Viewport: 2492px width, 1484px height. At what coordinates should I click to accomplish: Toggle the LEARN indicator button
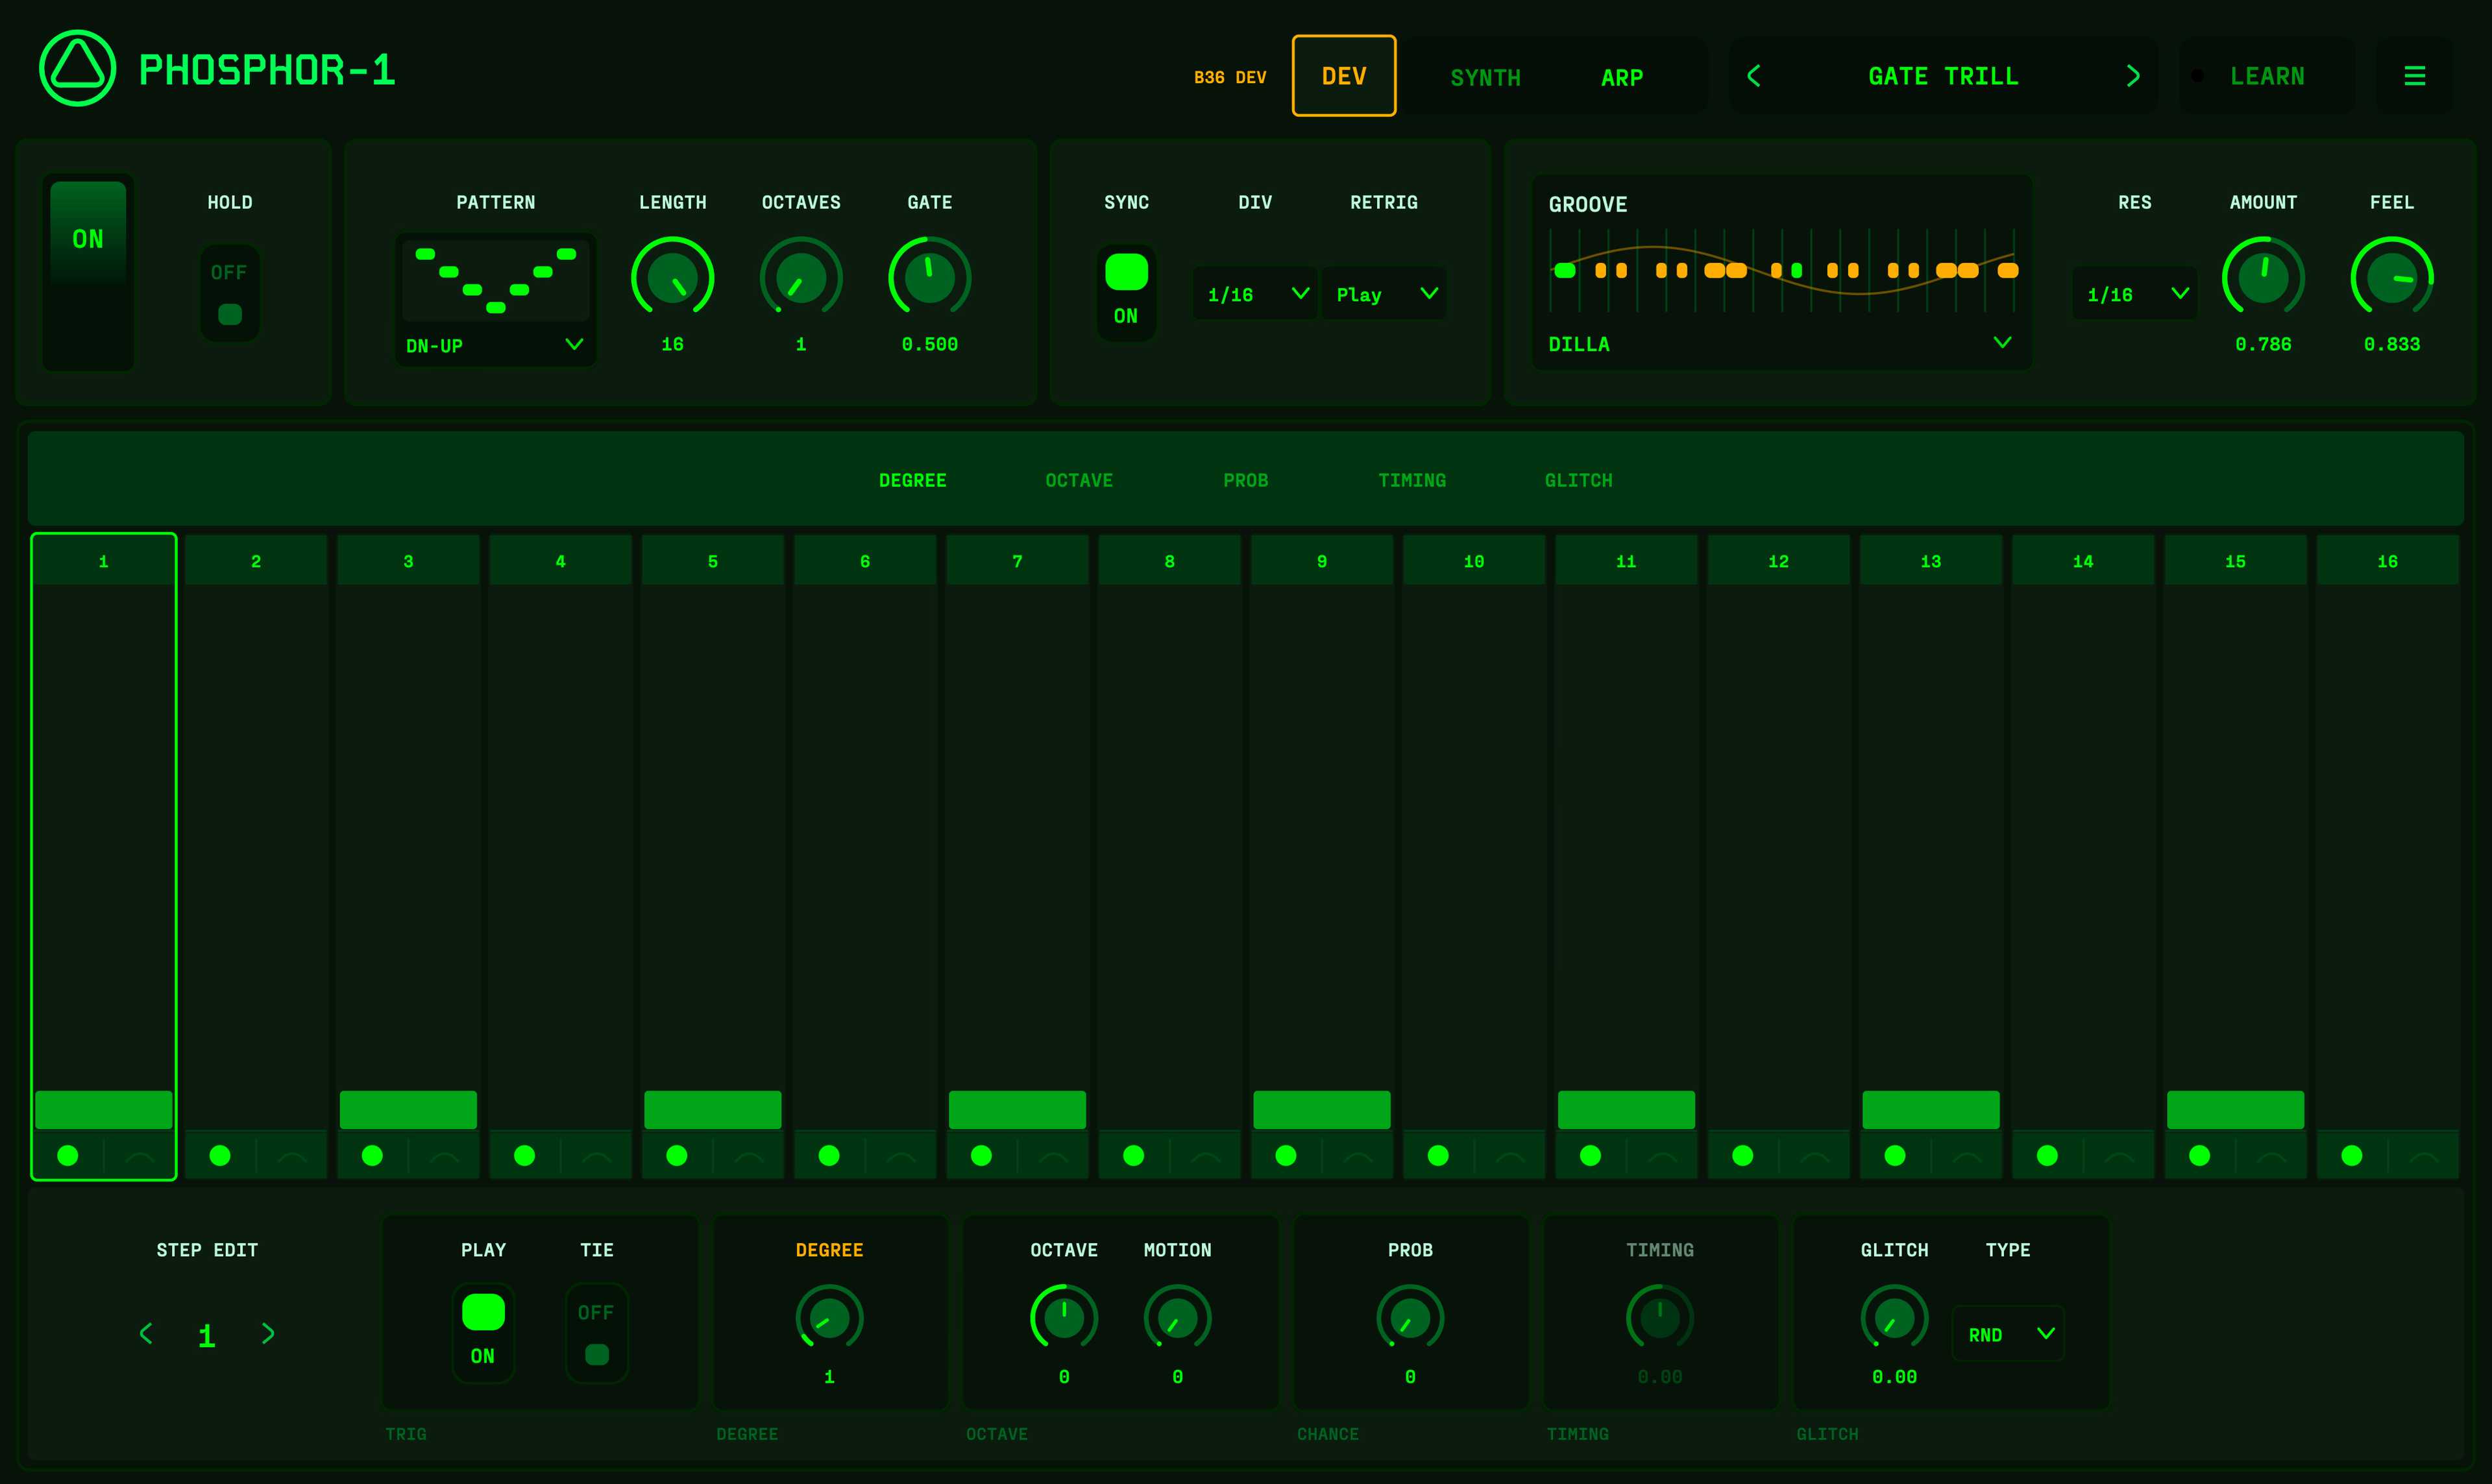2267,76
